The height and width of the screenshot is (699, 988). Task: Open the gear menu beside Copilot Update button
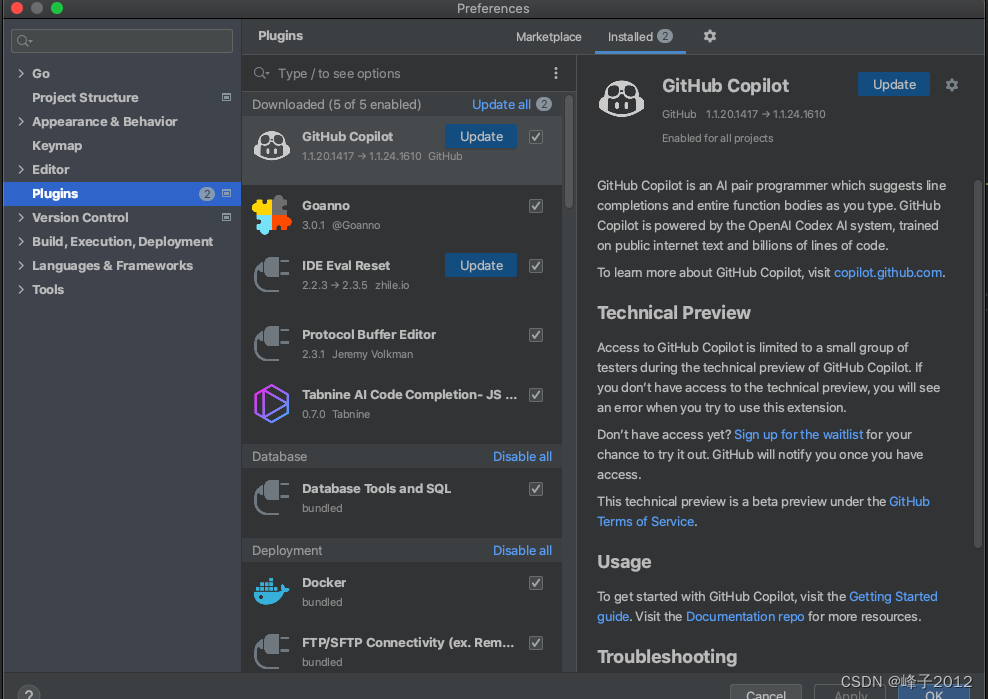951,85
